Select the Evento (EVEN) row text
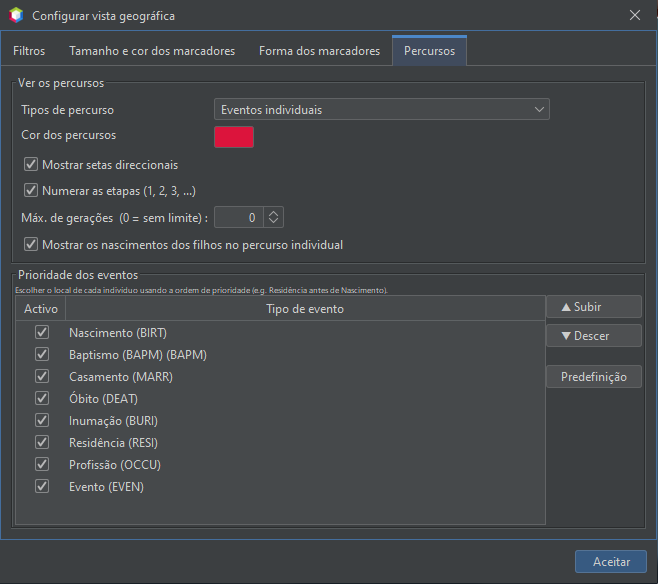The height and width of the screenshot is (584, 658). 106,487
